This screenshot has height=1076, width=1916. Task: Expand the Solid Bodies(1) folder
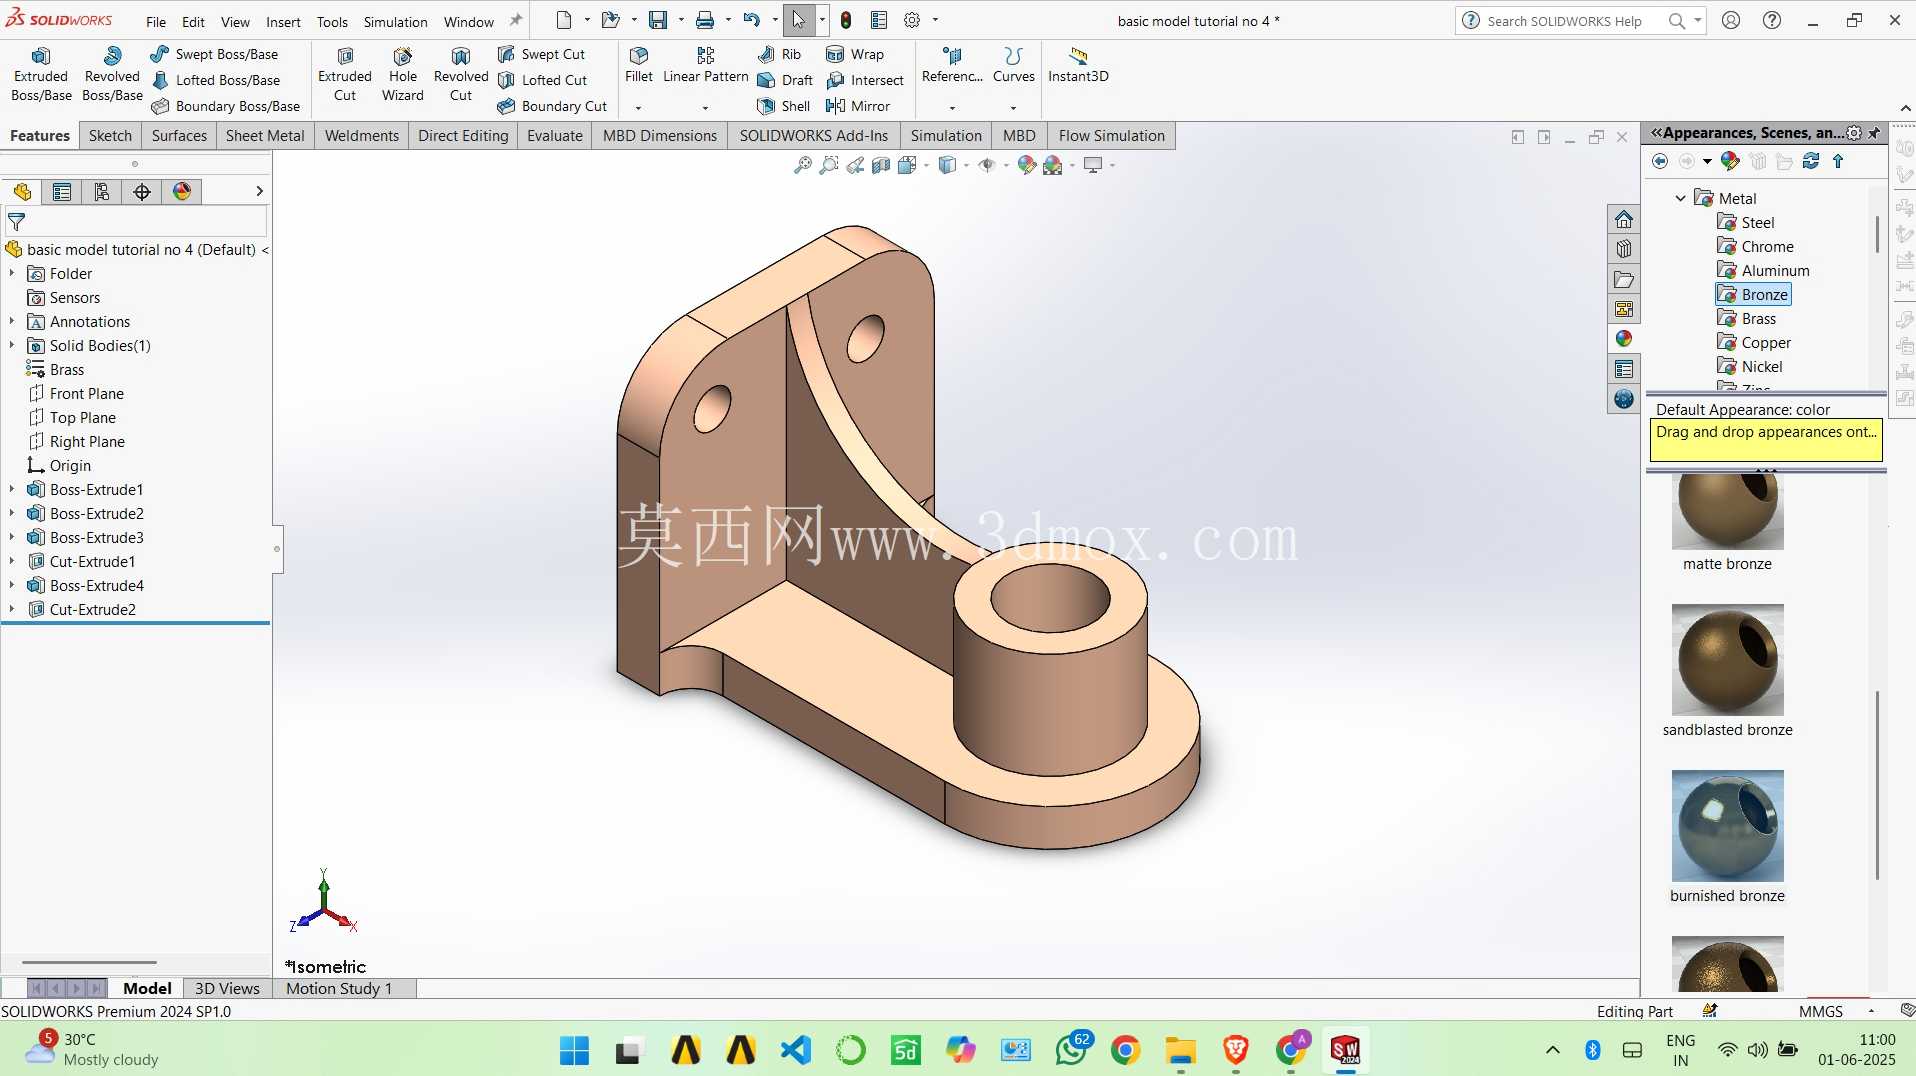point(12,346)
